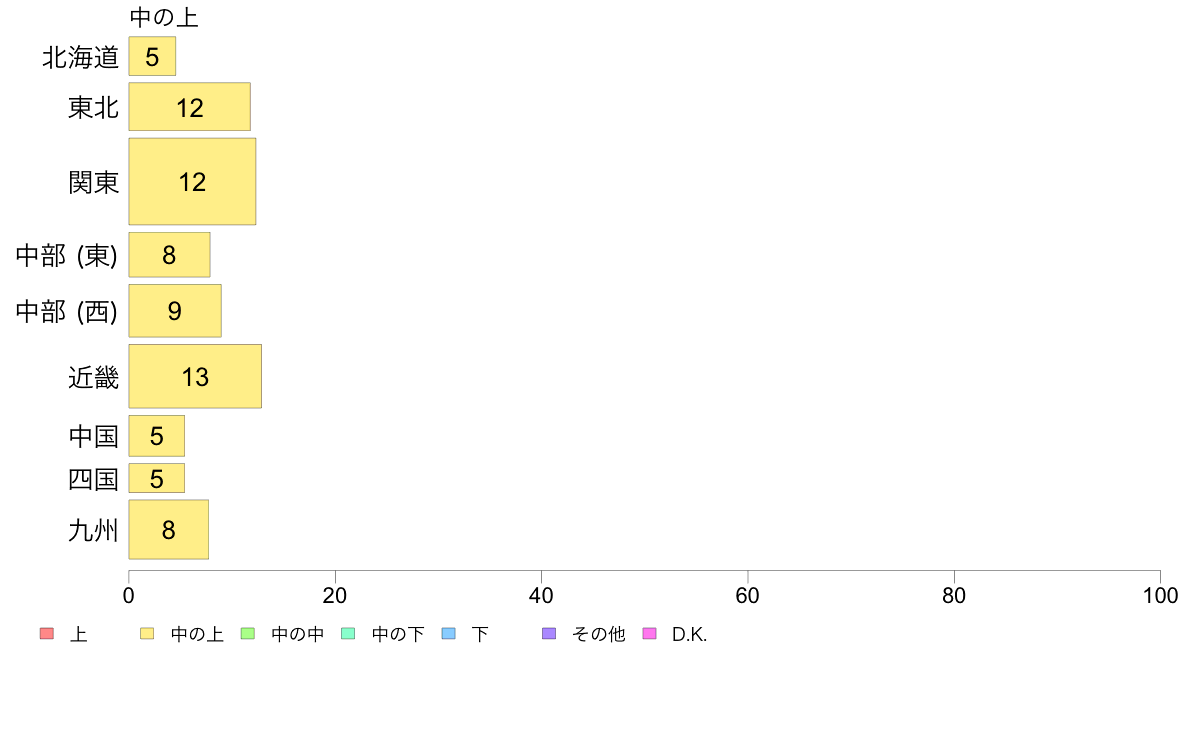
Task: Select the 関東 bar showing 12
Action: [x=192, y=182]
